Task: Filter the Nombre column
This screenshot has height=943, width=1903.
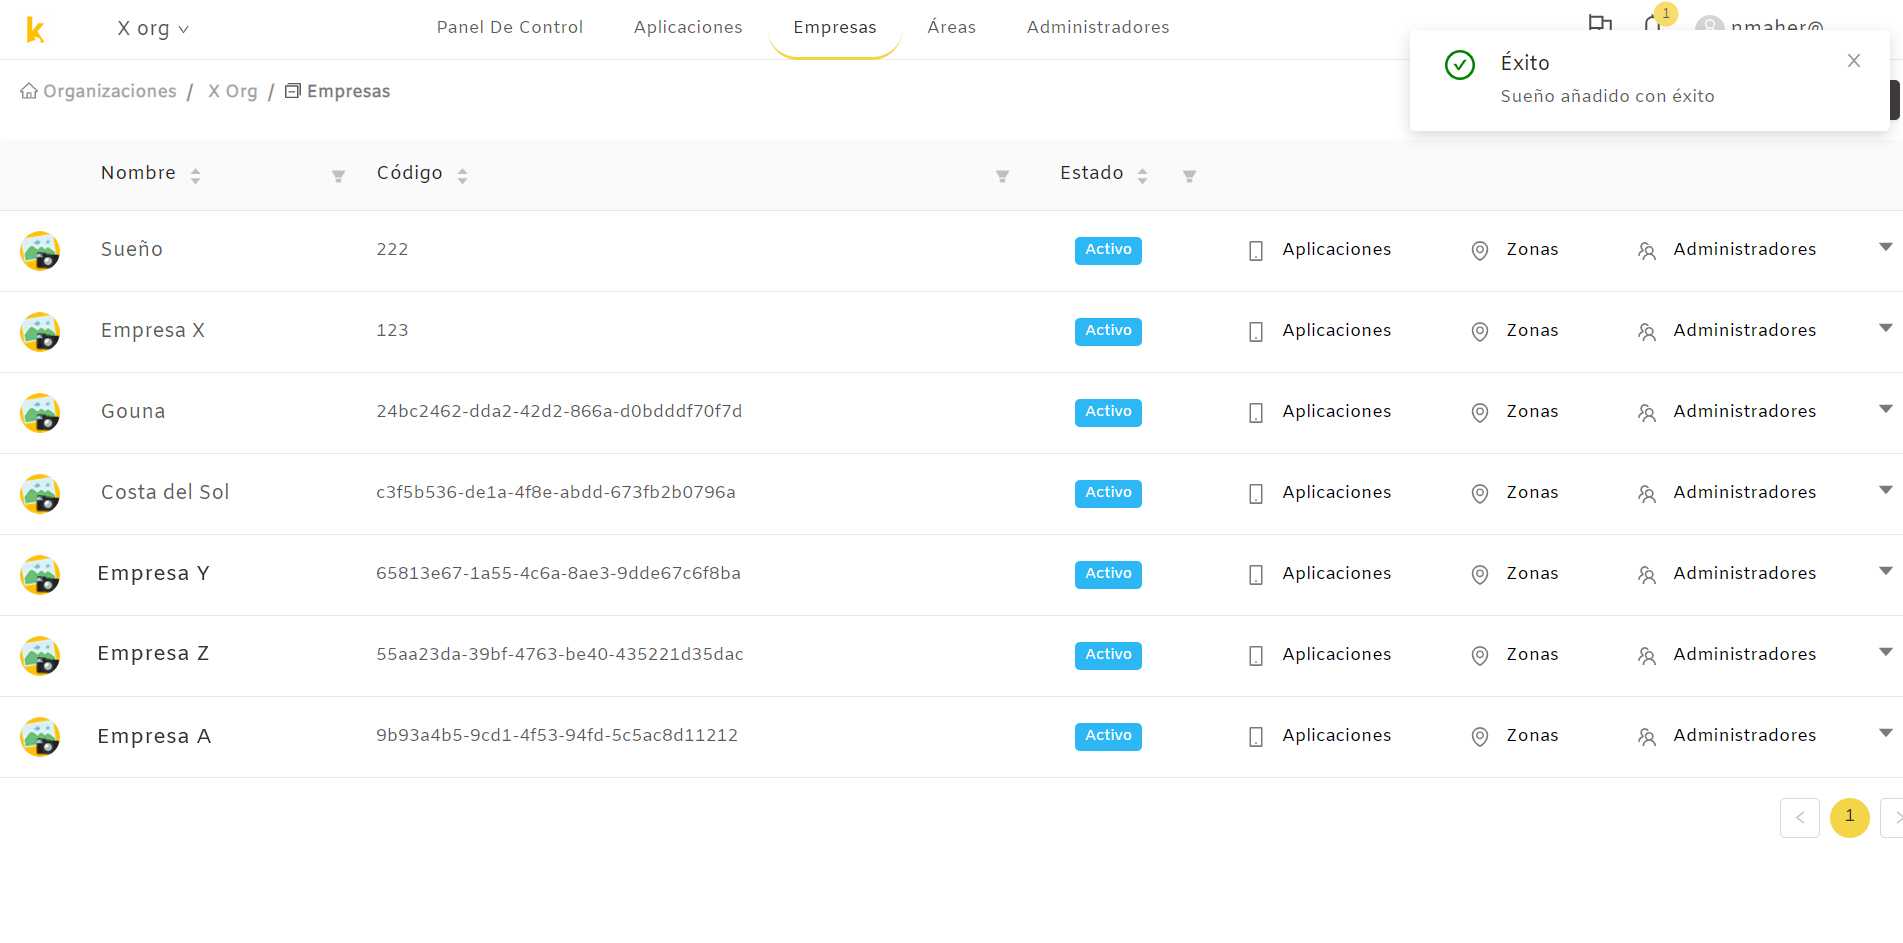Action: point(338,176)
